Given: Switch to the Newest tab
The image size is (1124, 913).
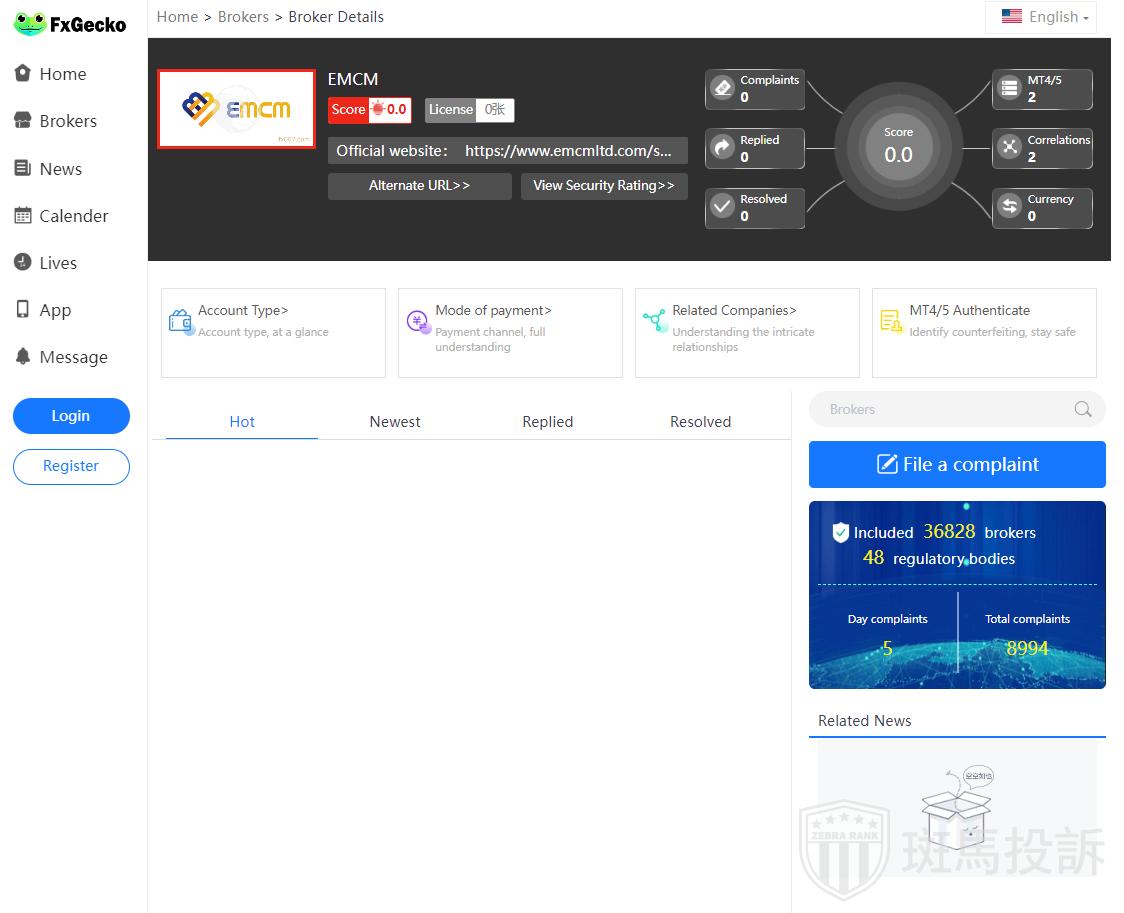Looking at the screenshot, I should click(x=395, y=422).
